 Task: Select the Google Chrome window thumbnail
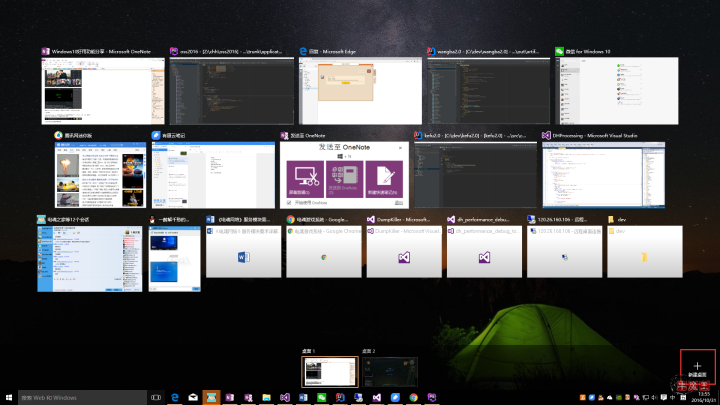(x=324, y=252)
